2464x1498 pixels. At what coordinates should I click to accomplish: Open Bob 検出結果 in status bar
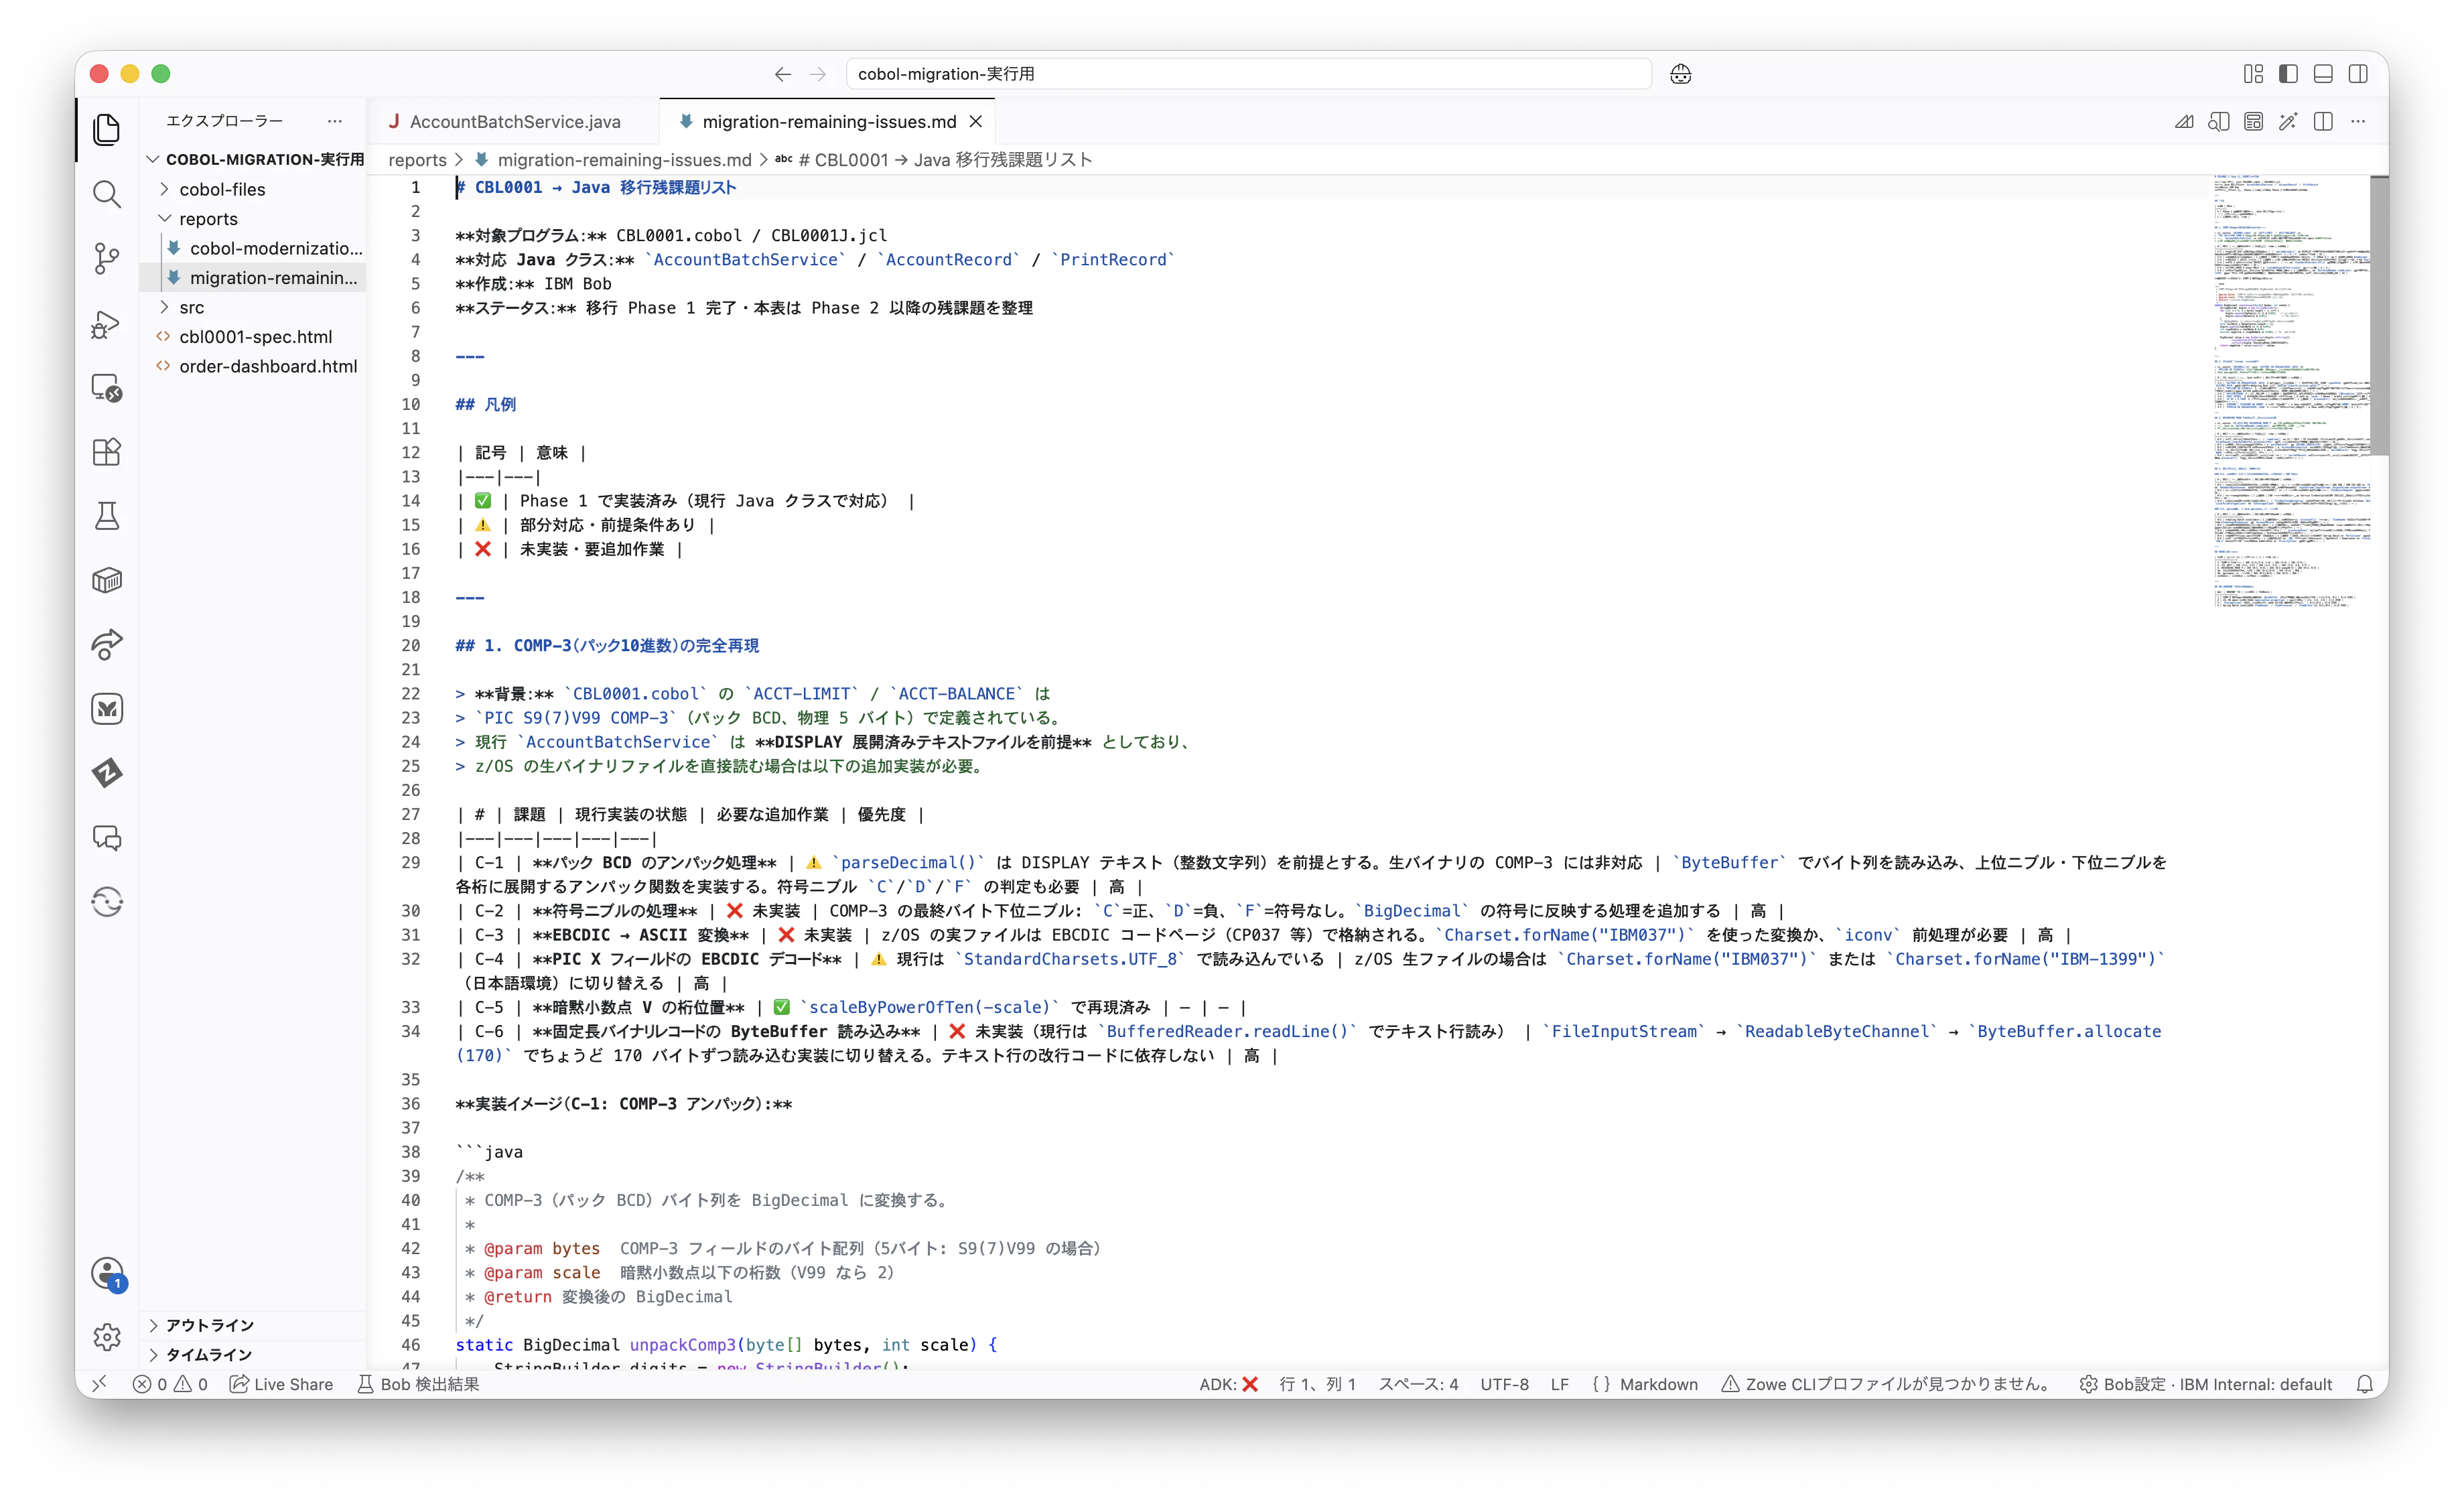click(419, 1384)
